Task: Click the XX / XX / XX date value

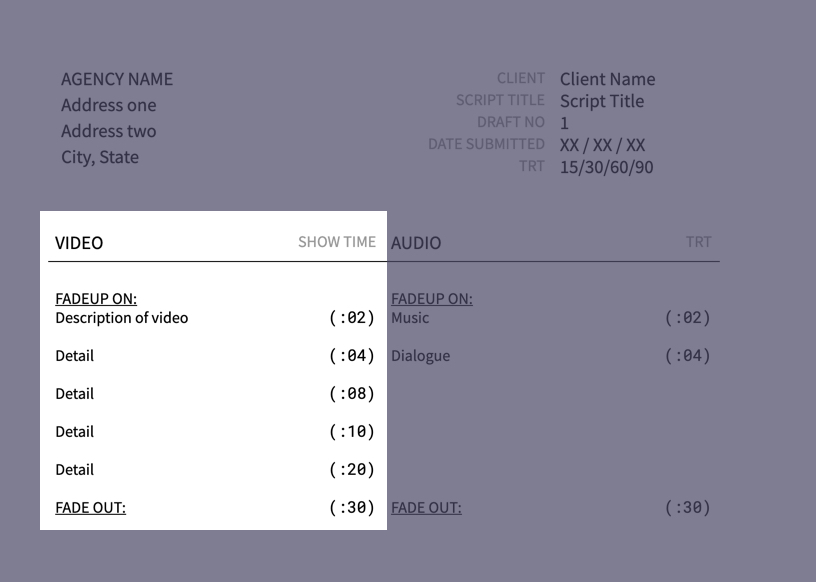Action: (x=602, y=145)
